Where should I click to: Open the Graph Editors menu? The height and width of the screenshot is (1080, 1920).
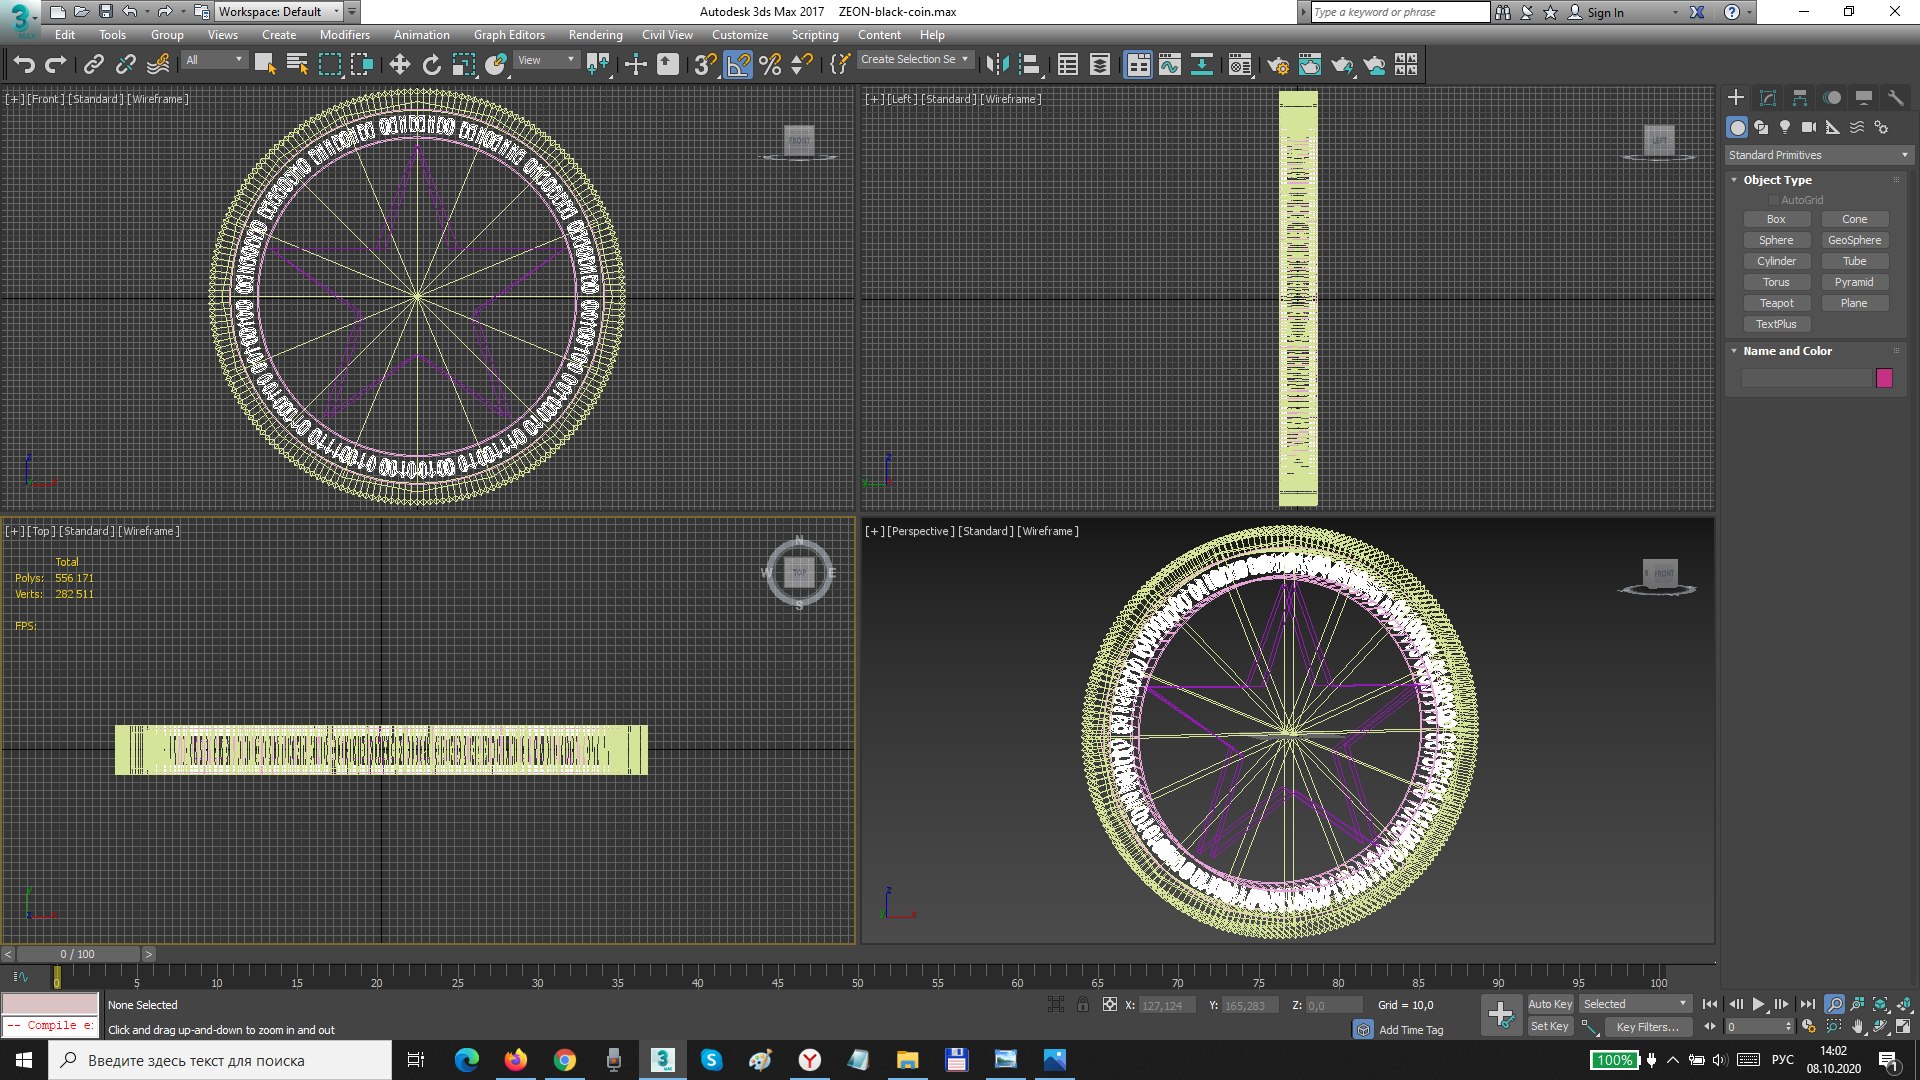pyautogui.click(x=509, y=35)
